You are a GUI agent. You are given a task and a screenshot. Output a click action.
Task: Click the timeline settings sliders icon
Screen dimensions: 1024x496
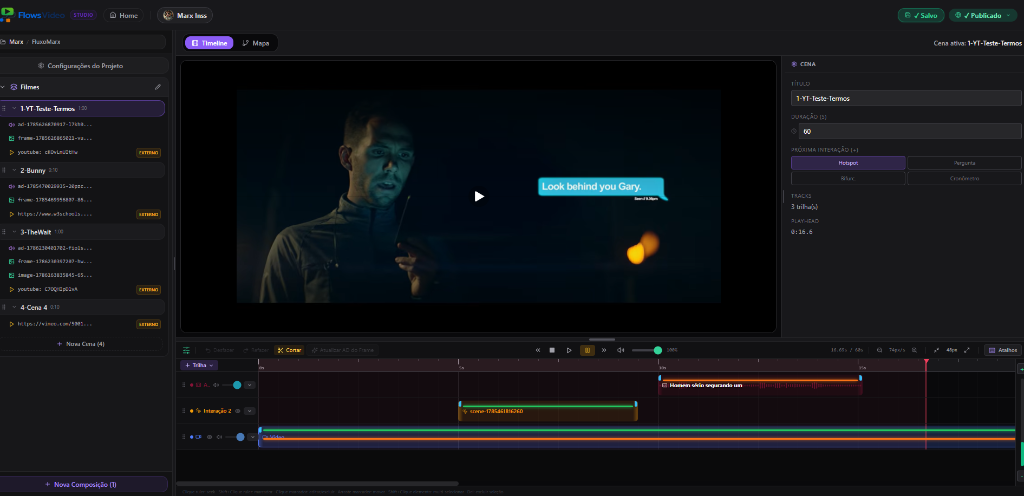click(x=187, y=350)
